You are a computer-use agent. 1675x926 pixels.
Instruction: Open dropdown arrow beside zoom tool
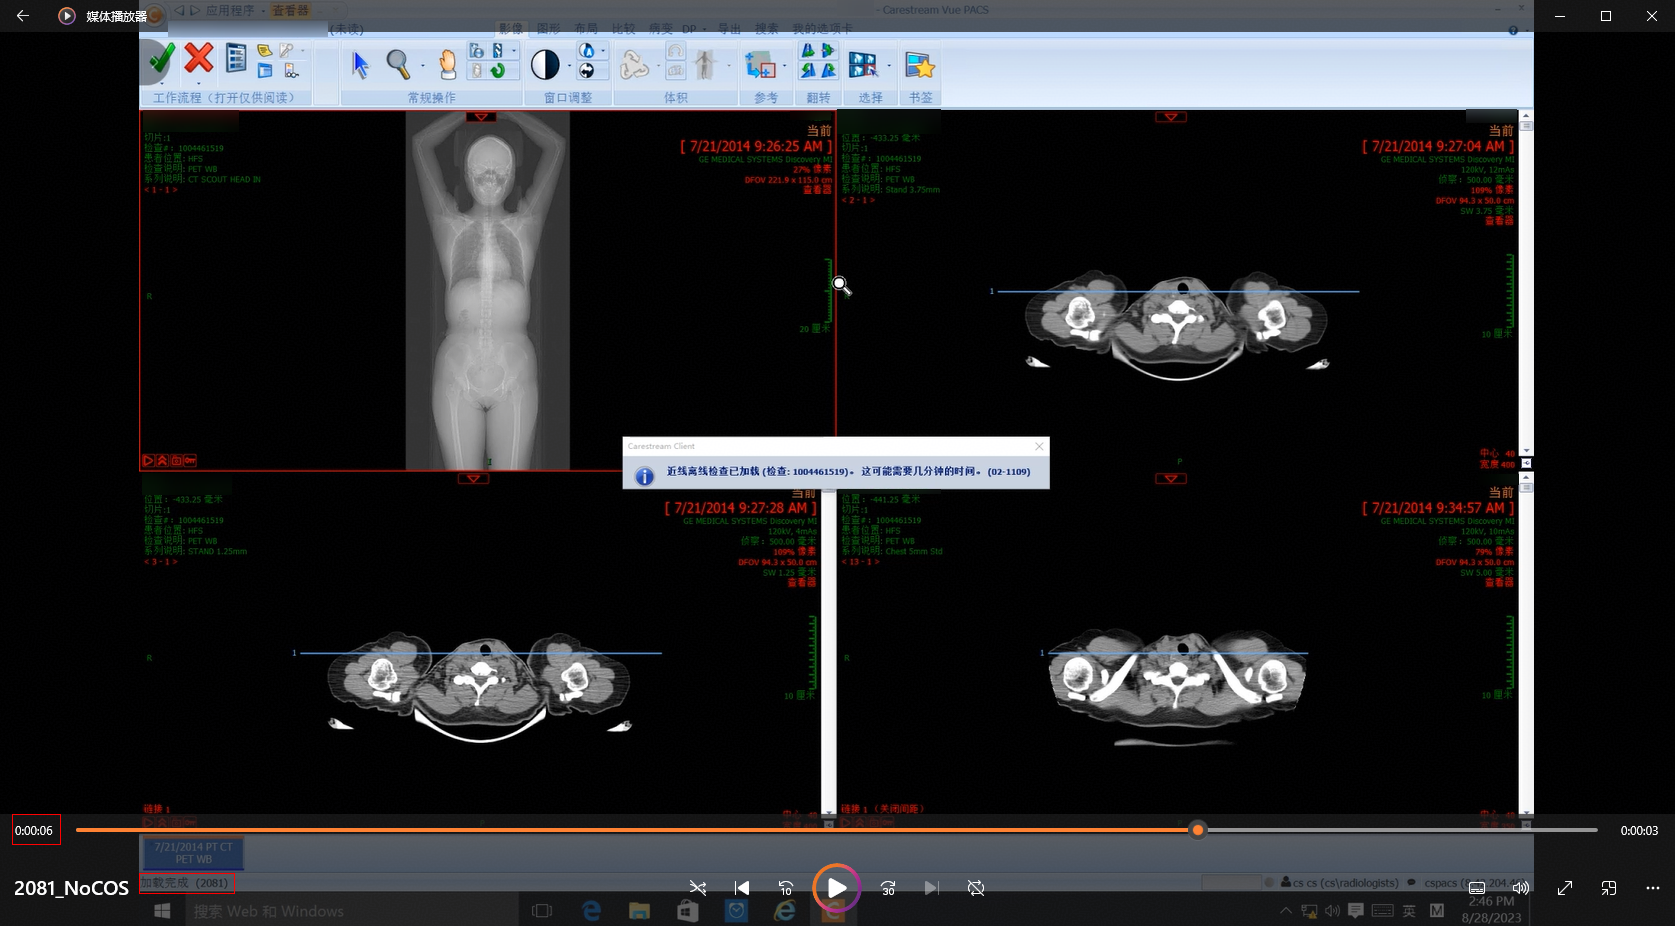coord(423,66)
